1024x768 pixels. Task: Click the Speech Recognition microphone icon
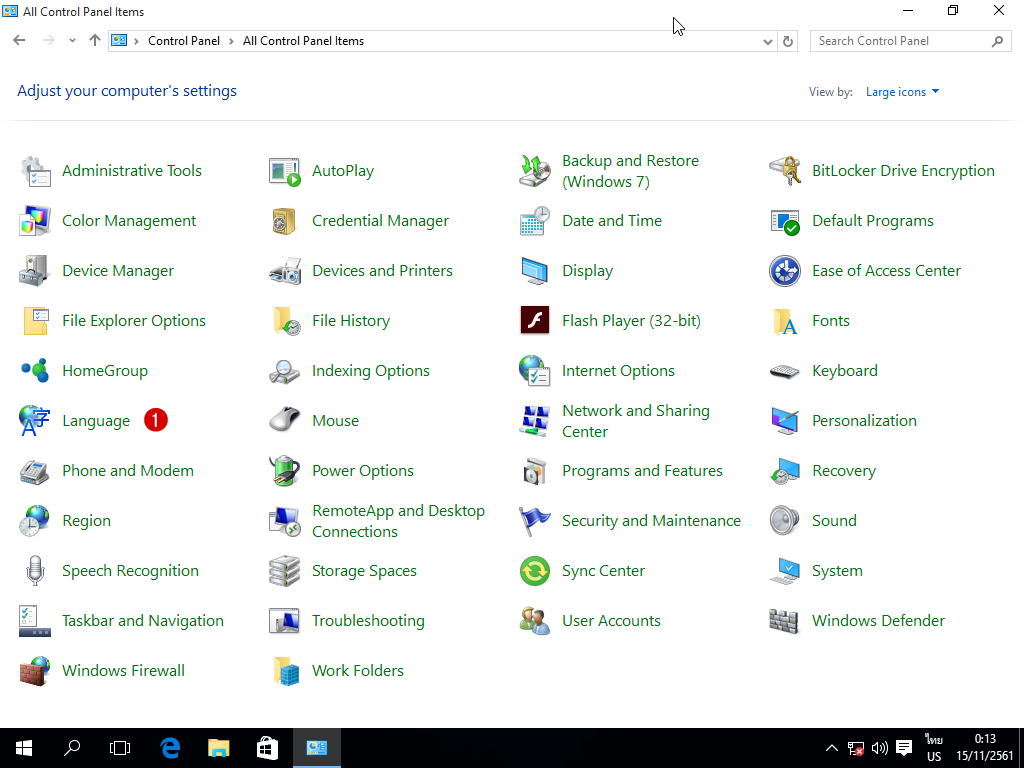pos(35,571)
